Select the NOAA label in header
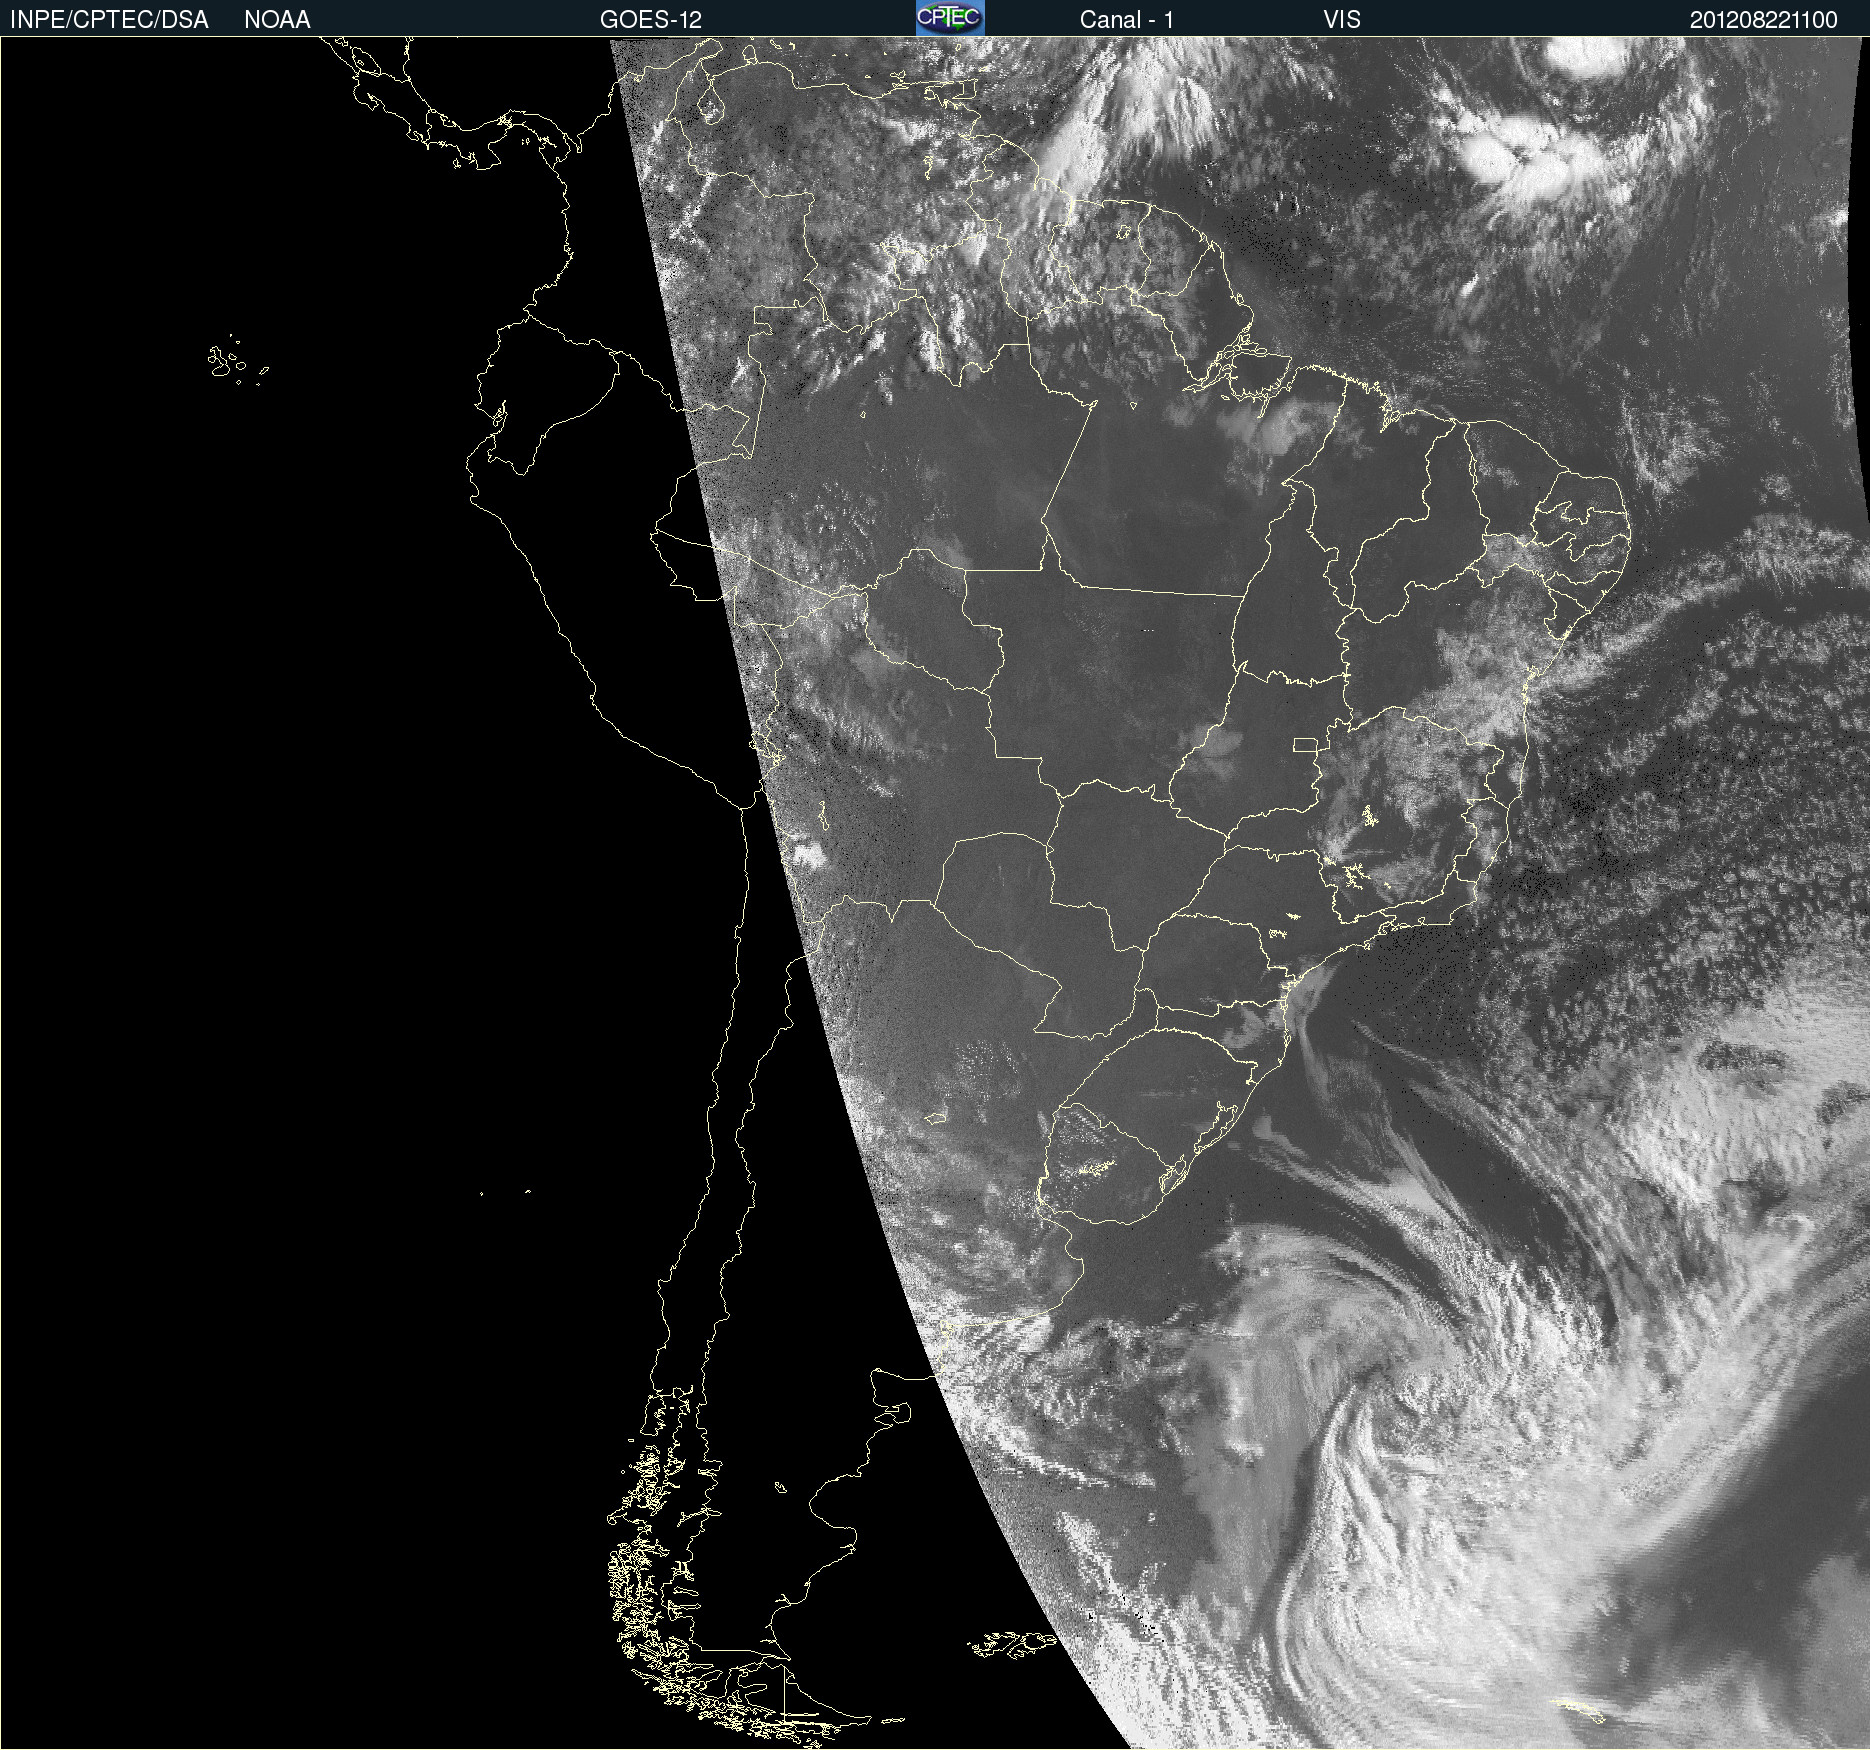 pos(277,20)
